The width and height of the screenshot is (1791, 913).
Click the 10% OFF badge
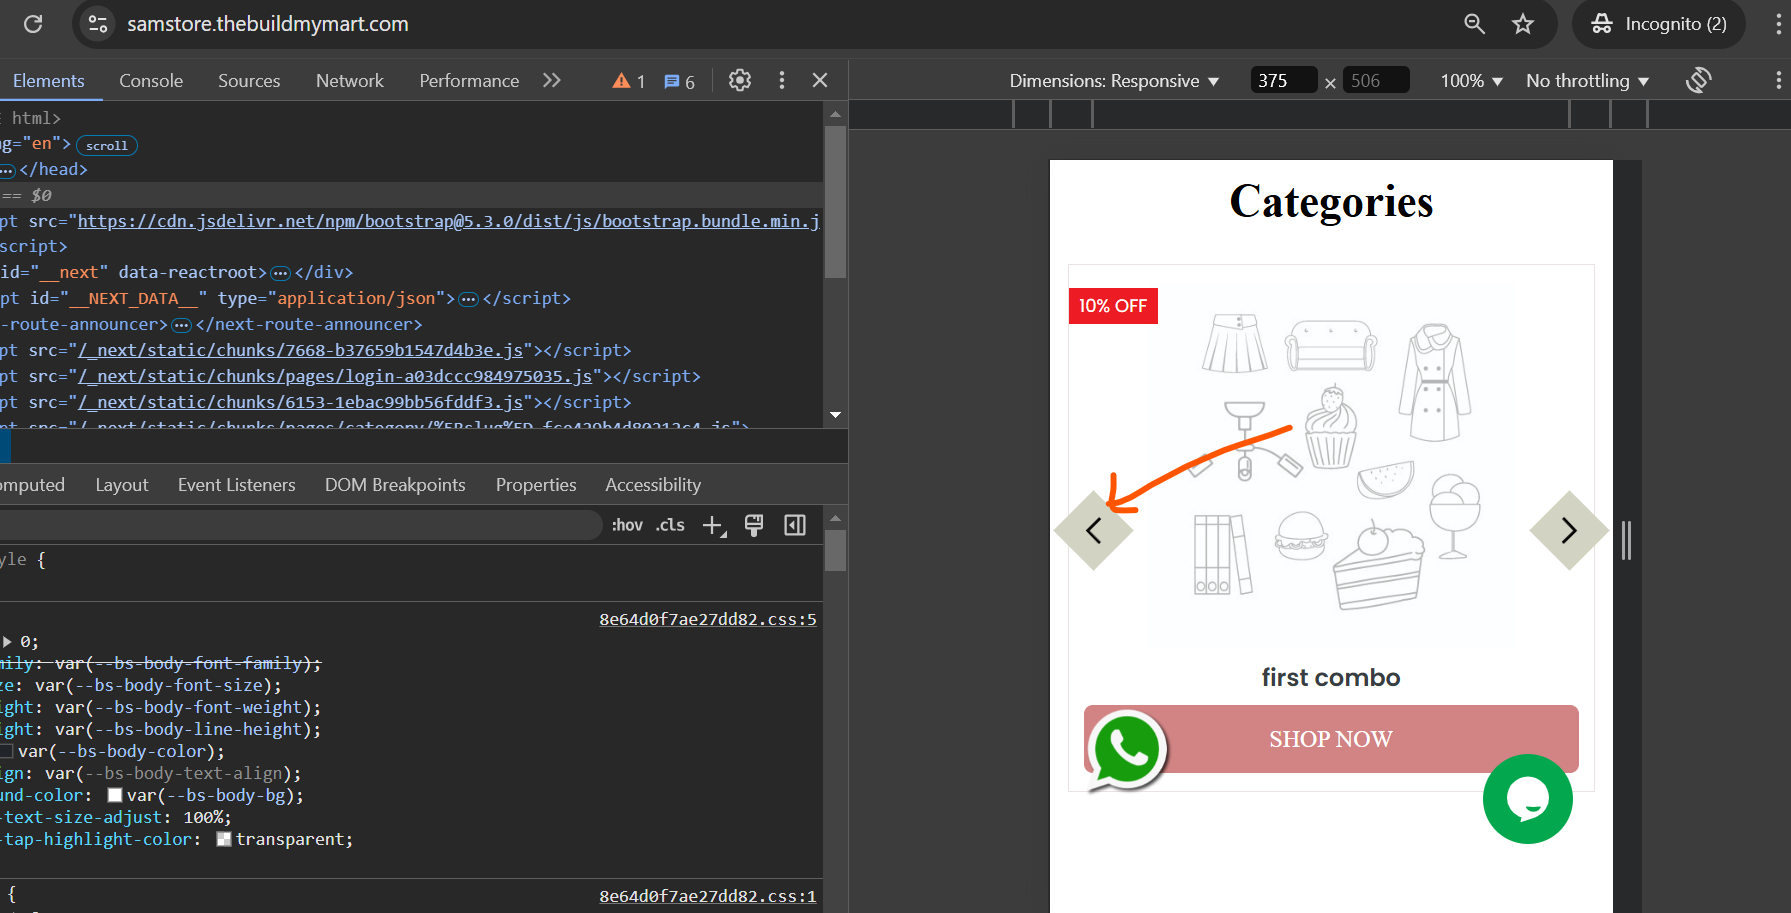coord(1113,306)
